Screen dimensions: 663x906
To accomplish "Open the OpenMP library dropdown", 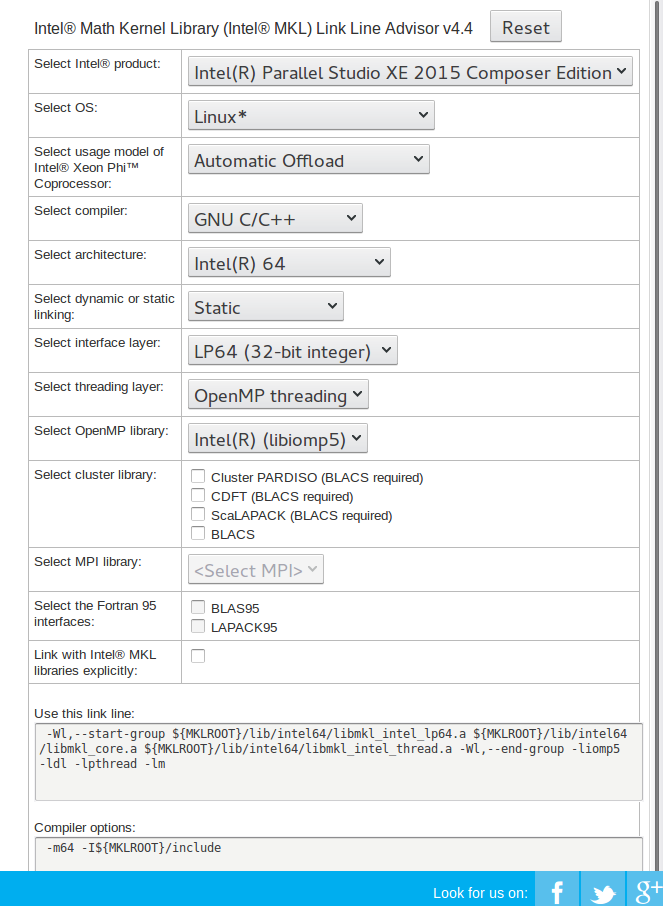I will click(x=277, y=438).
